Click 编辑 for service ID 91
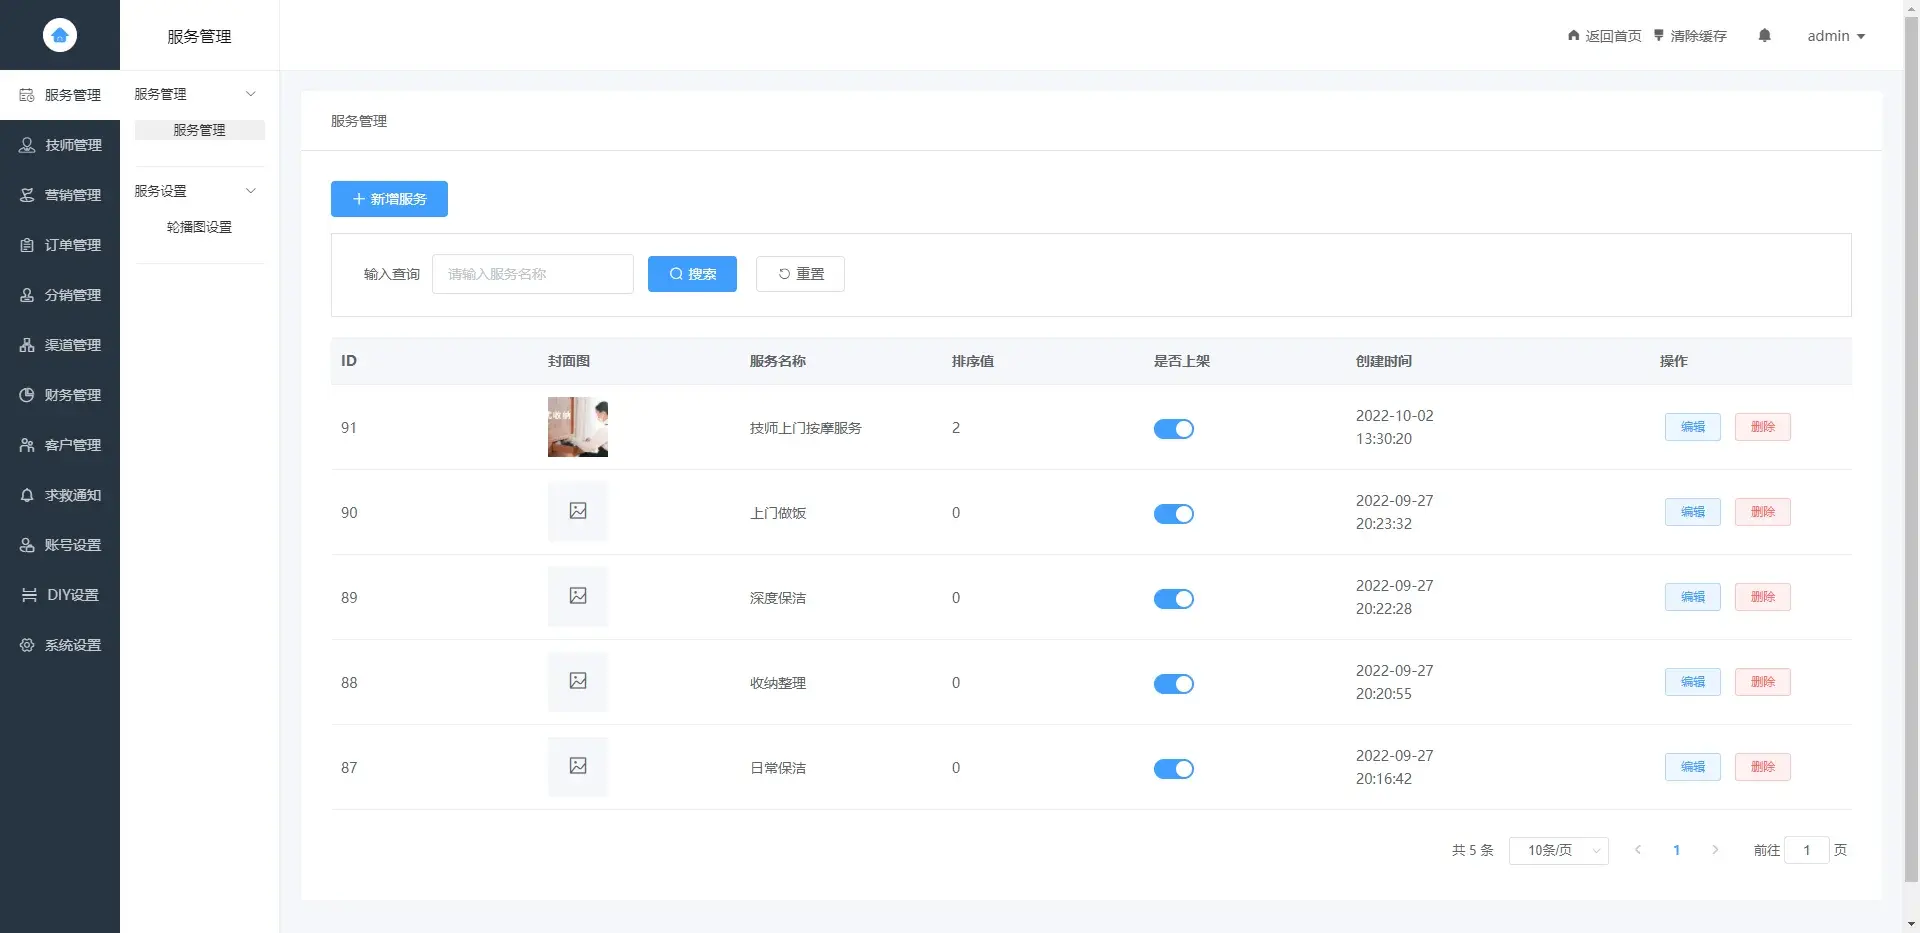 (x=1693, y=427)
